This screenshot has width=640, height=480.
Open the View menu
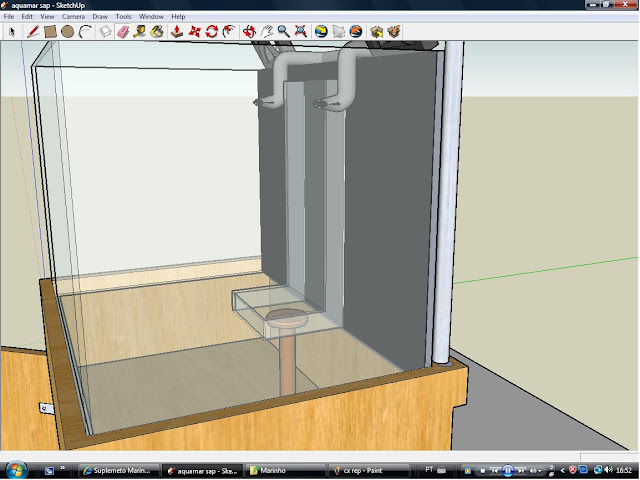pyautogui.click(x=47, y=17)
